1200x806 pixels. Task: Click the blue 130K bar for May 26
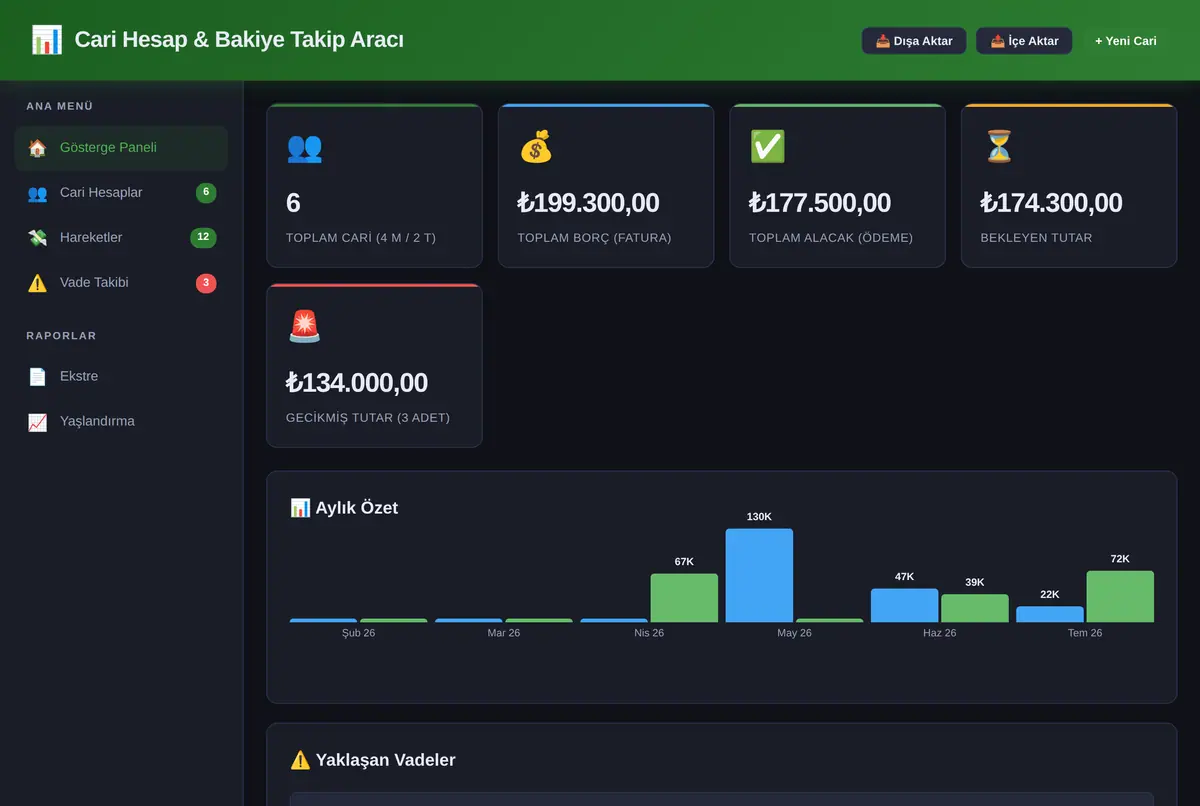(759, 576)
